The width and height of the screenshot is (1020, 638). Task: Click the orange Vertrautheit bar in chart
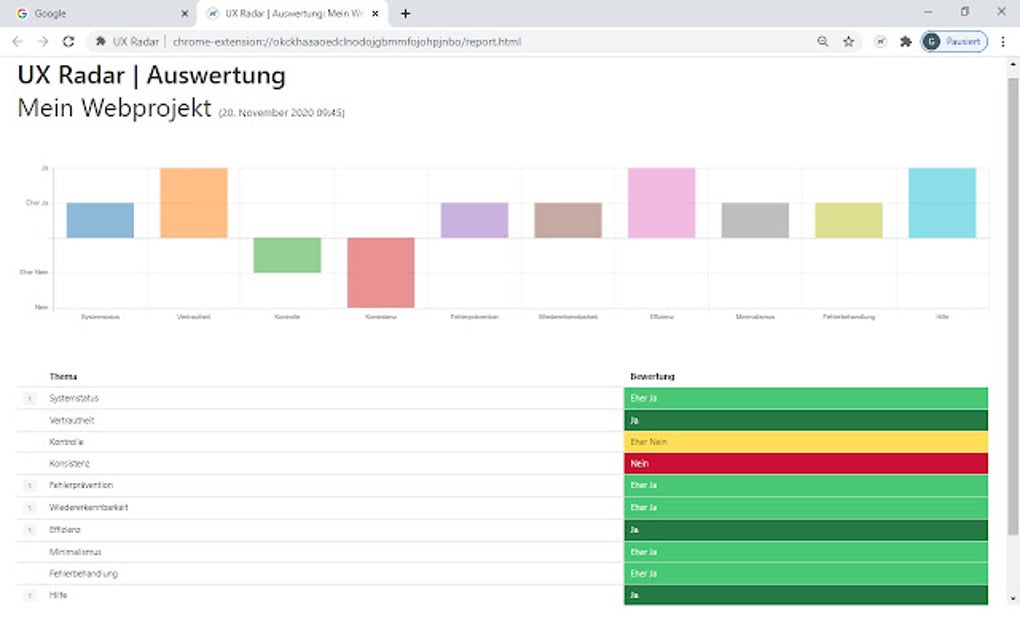click(x=193, y=203)
